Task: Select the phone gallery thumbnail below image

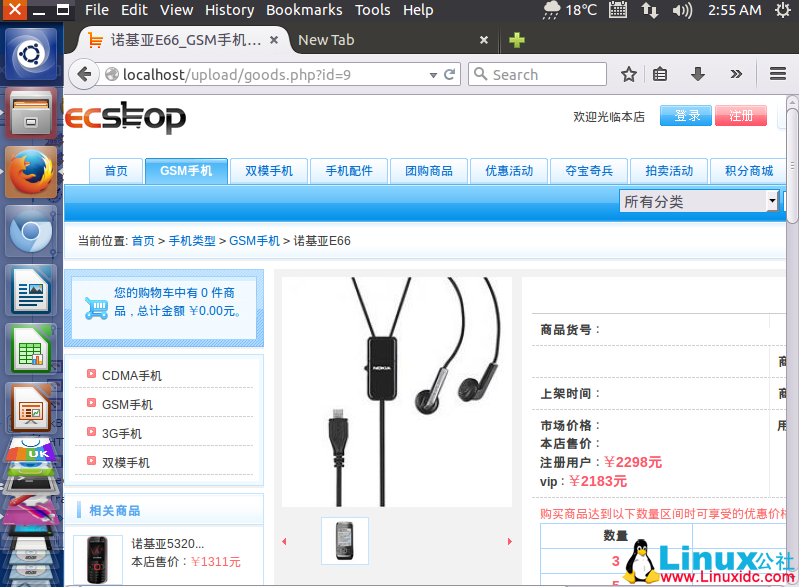Action: pyautogui.click(x=344, y=541)
